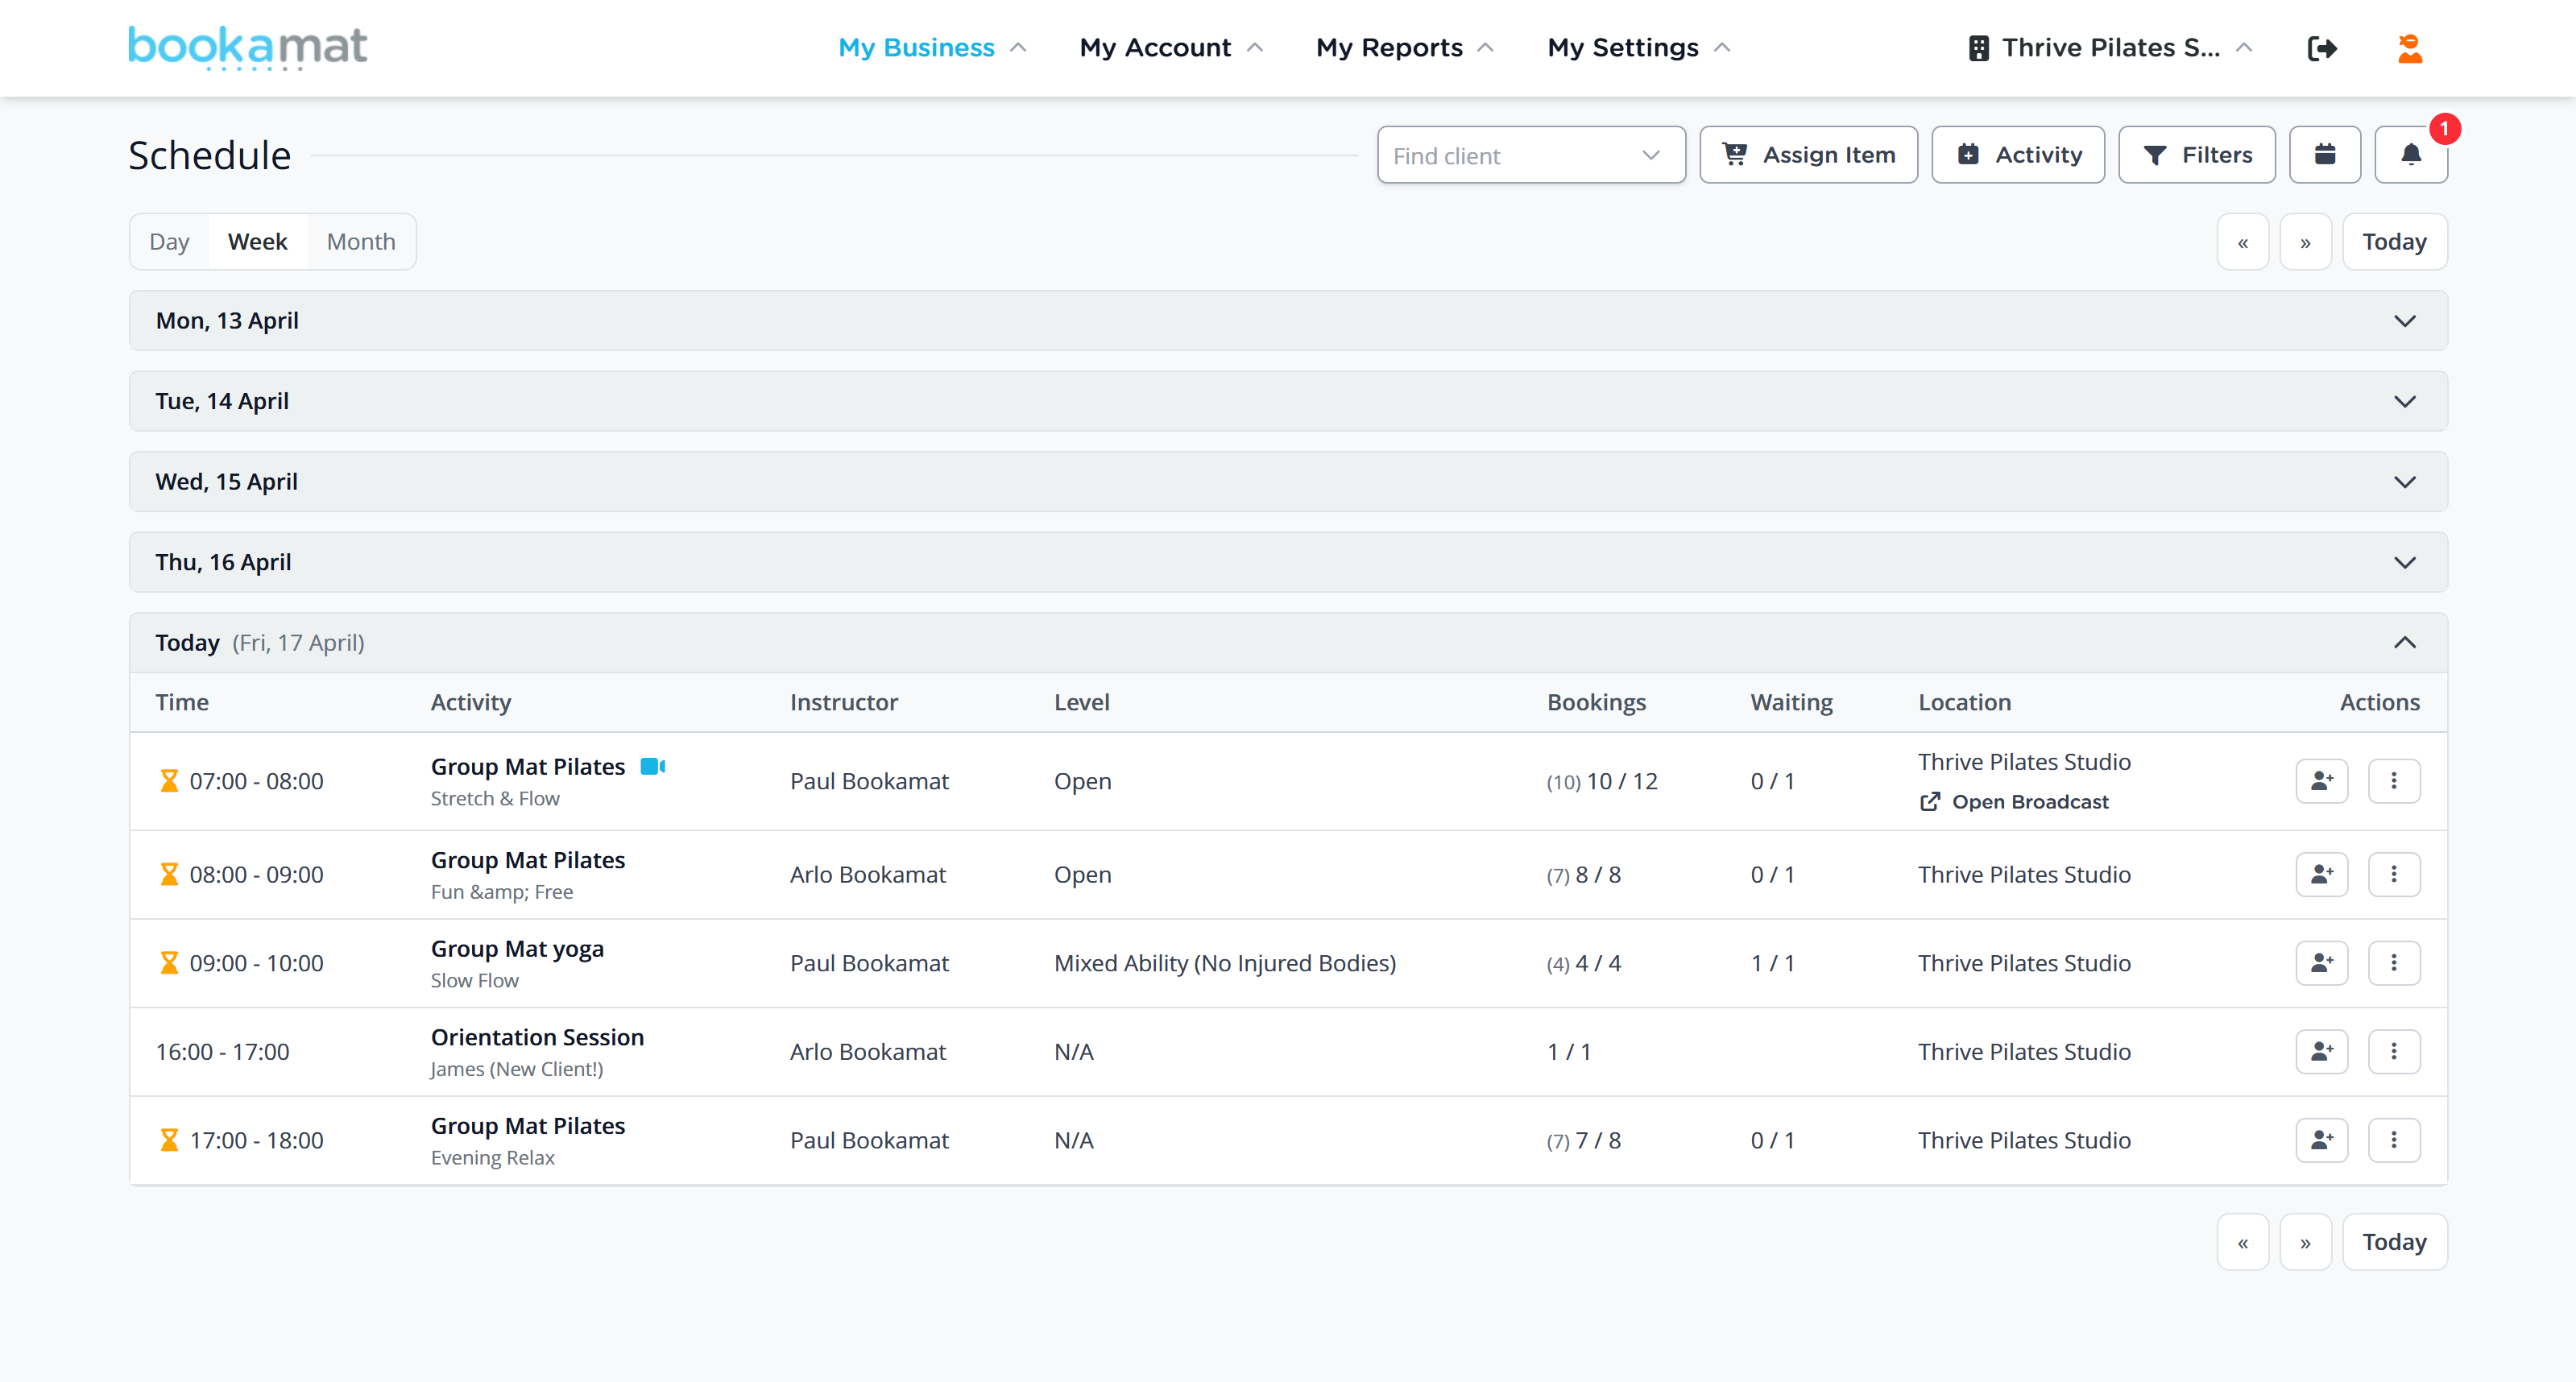Image resolution: width=2576 pixels, height=1382 pixels.
Task: Add client to 17:00 - 18:00 Evening Relax
Action: pos(2322,1140)
